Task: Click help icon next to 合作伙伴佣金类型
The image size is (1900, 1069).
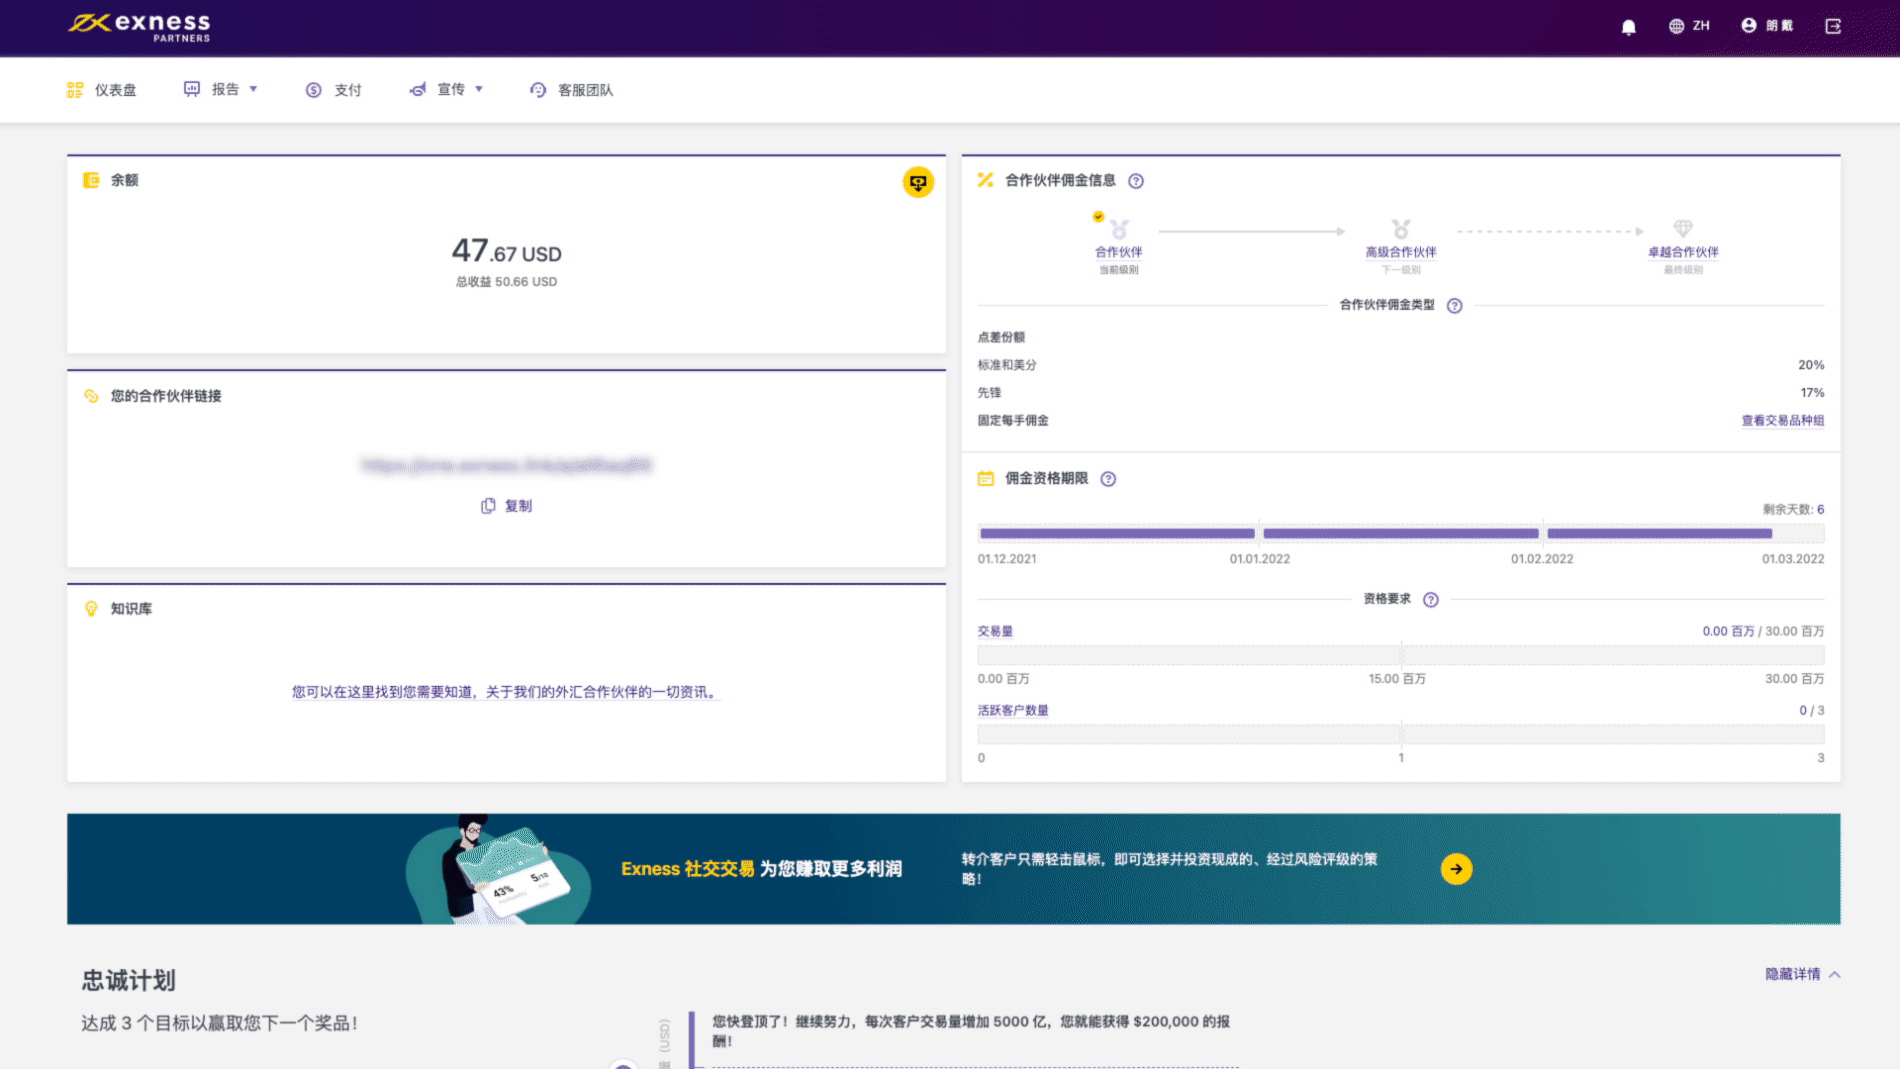Action: click(x=1454, y=306)
